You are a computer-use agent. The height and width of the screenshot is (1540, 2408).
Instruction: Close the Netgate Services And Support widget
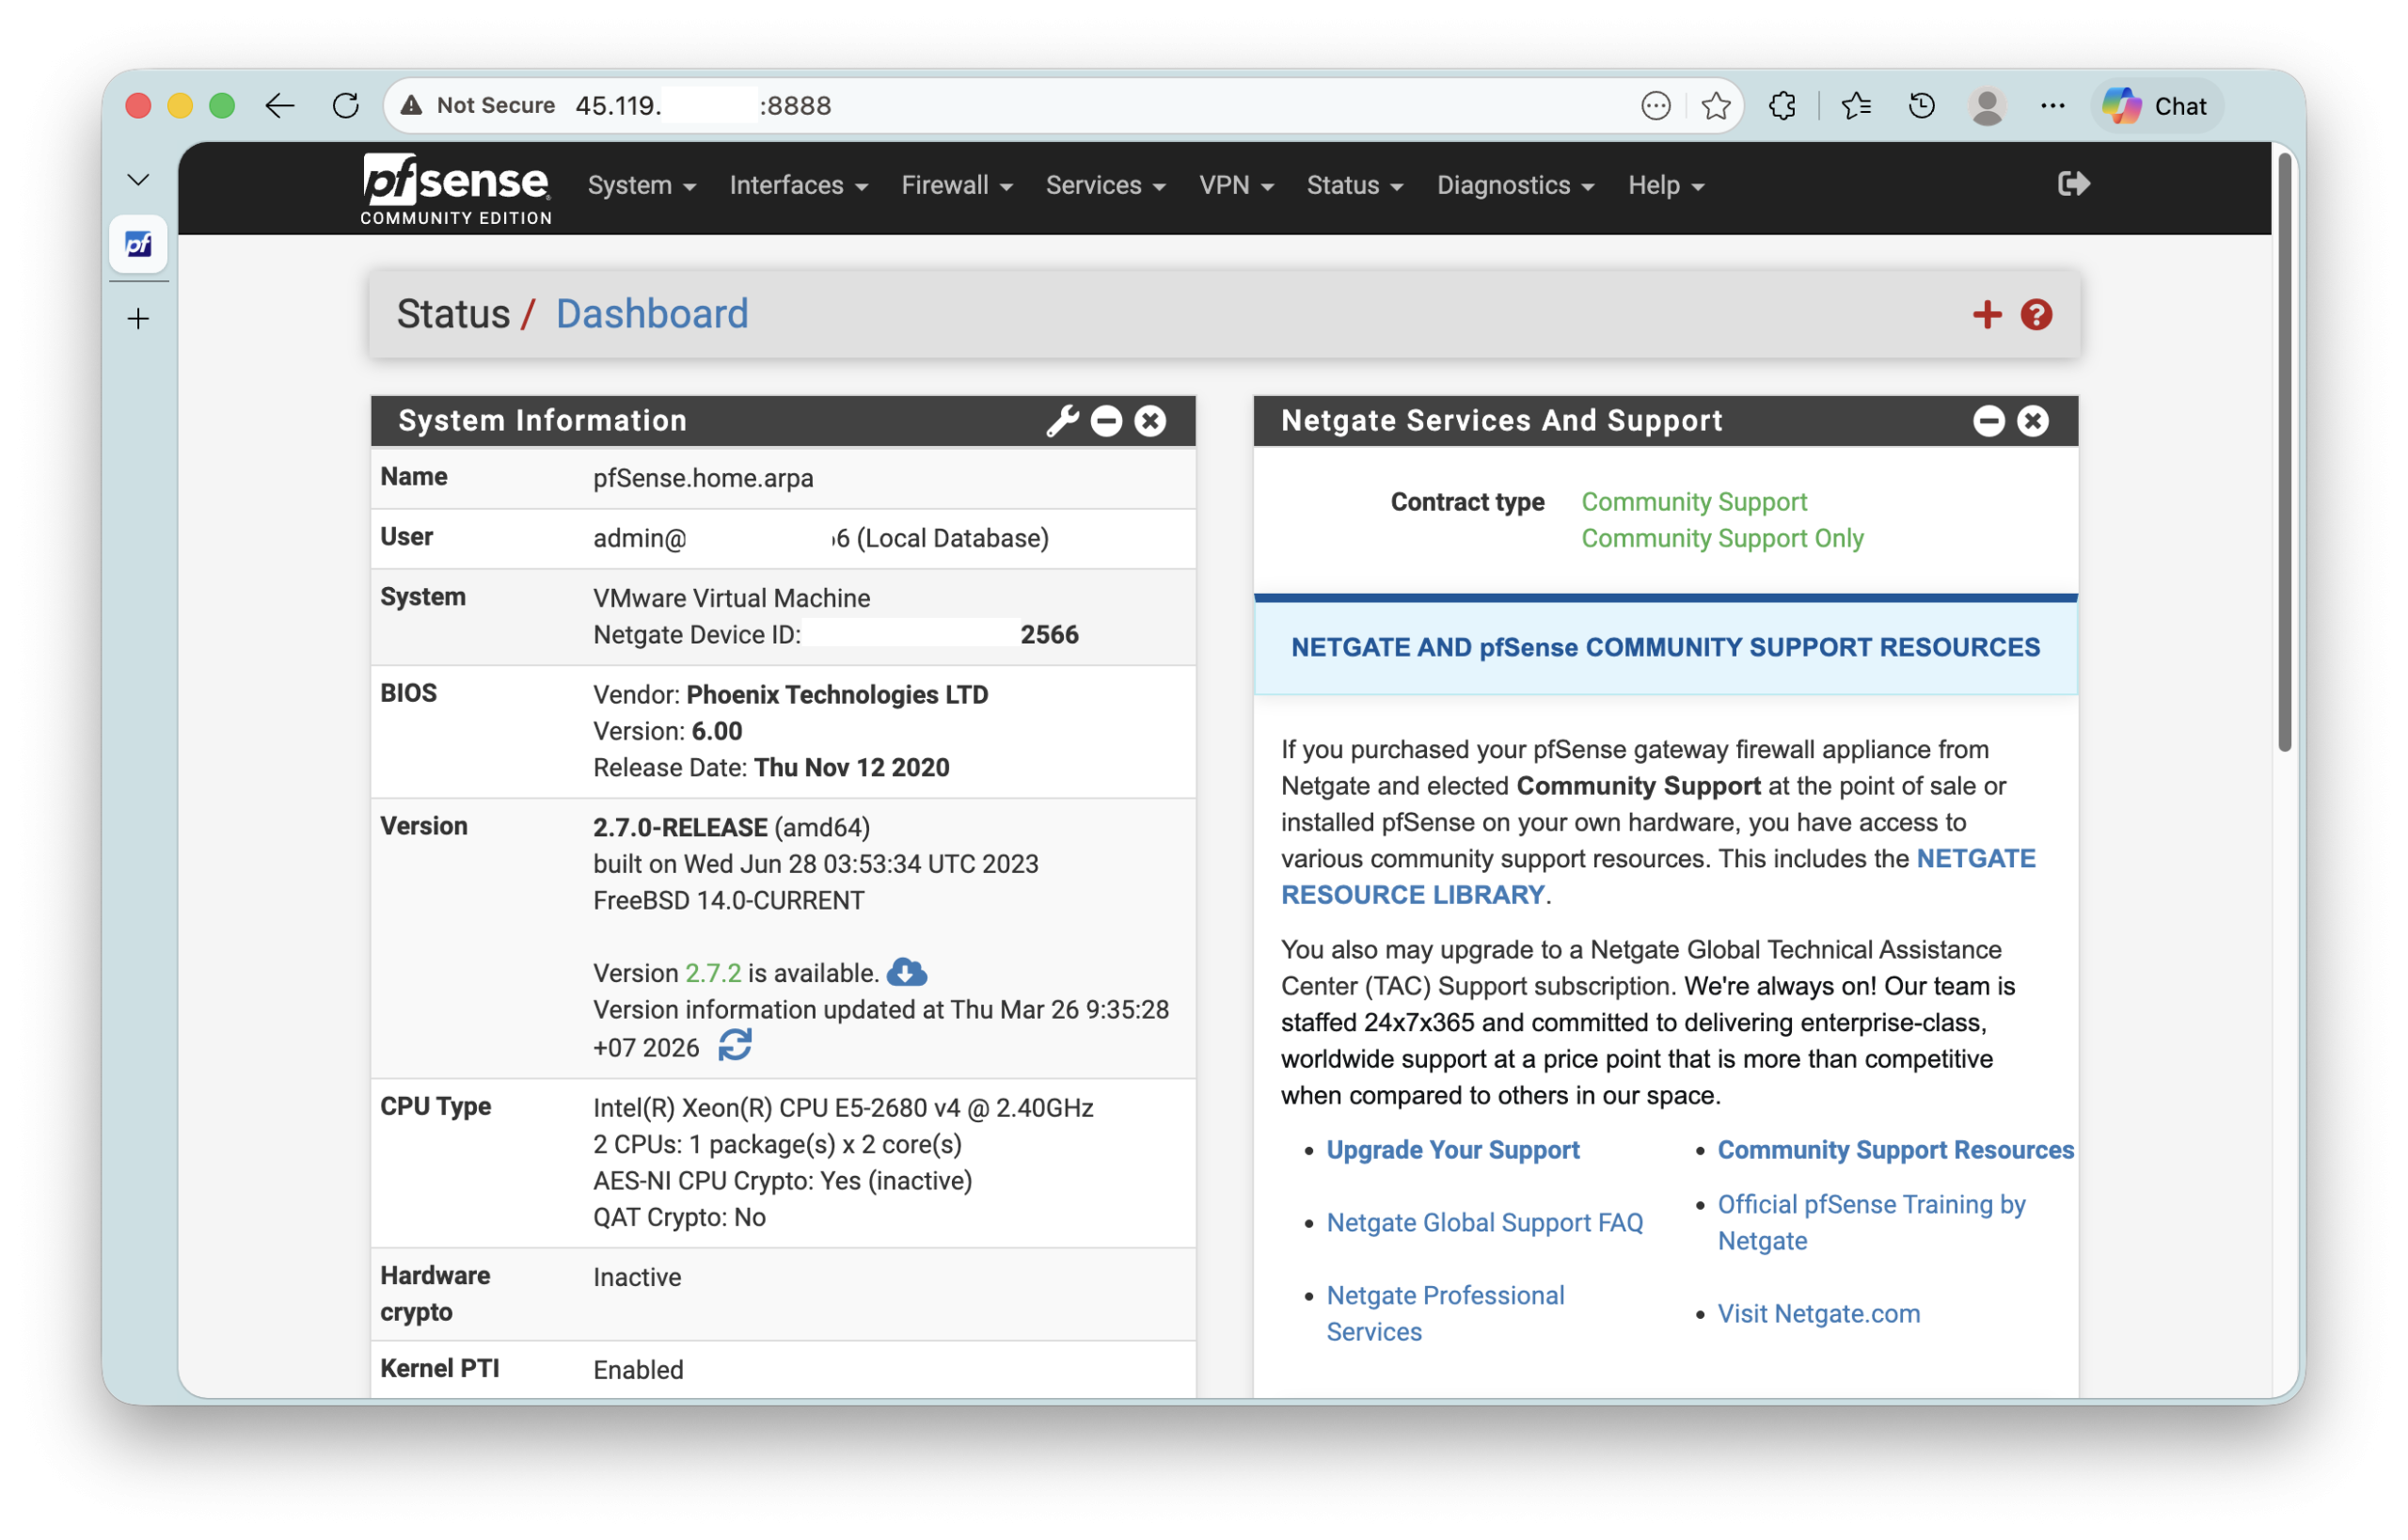2032,421
